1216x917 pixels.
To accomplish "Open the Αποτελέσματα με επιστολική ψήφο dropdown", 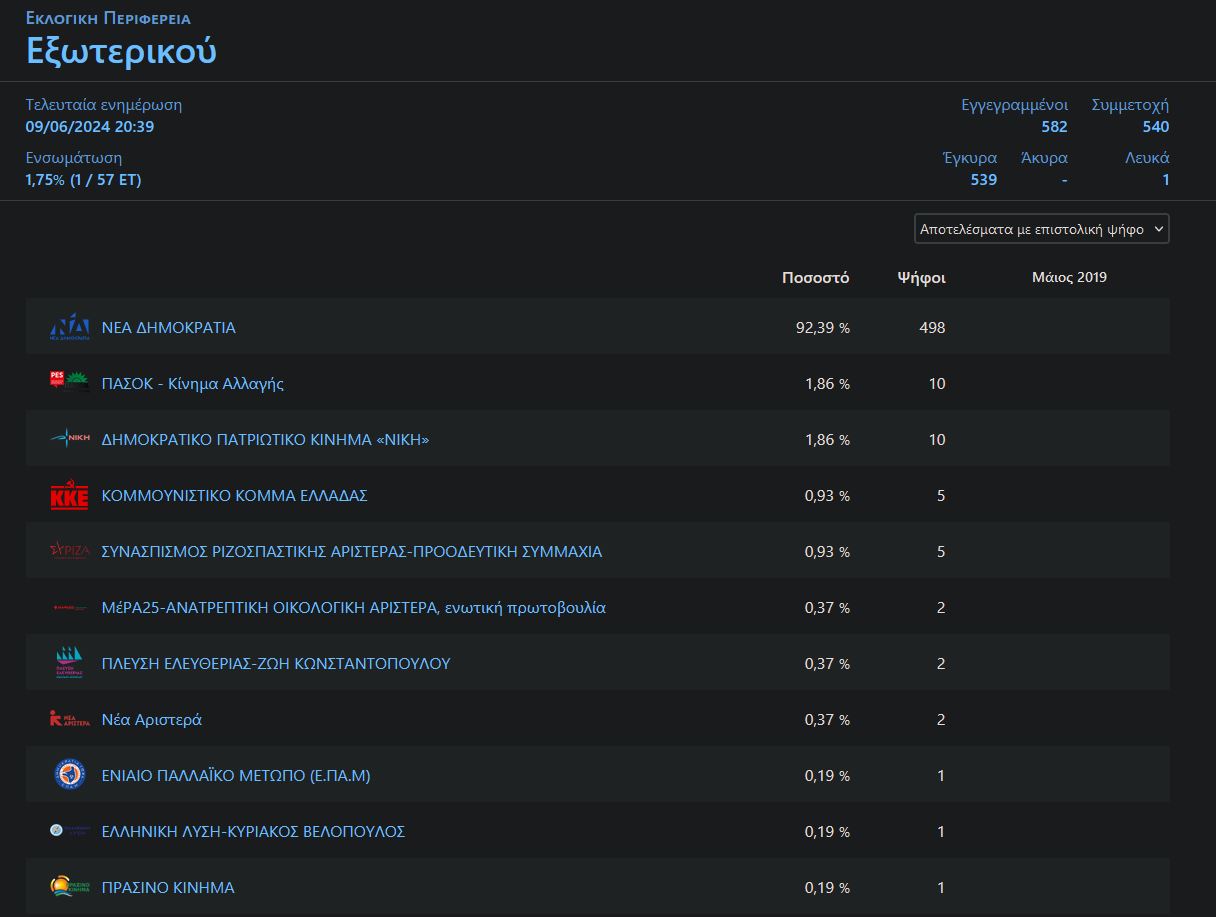I will (1042, 229).
